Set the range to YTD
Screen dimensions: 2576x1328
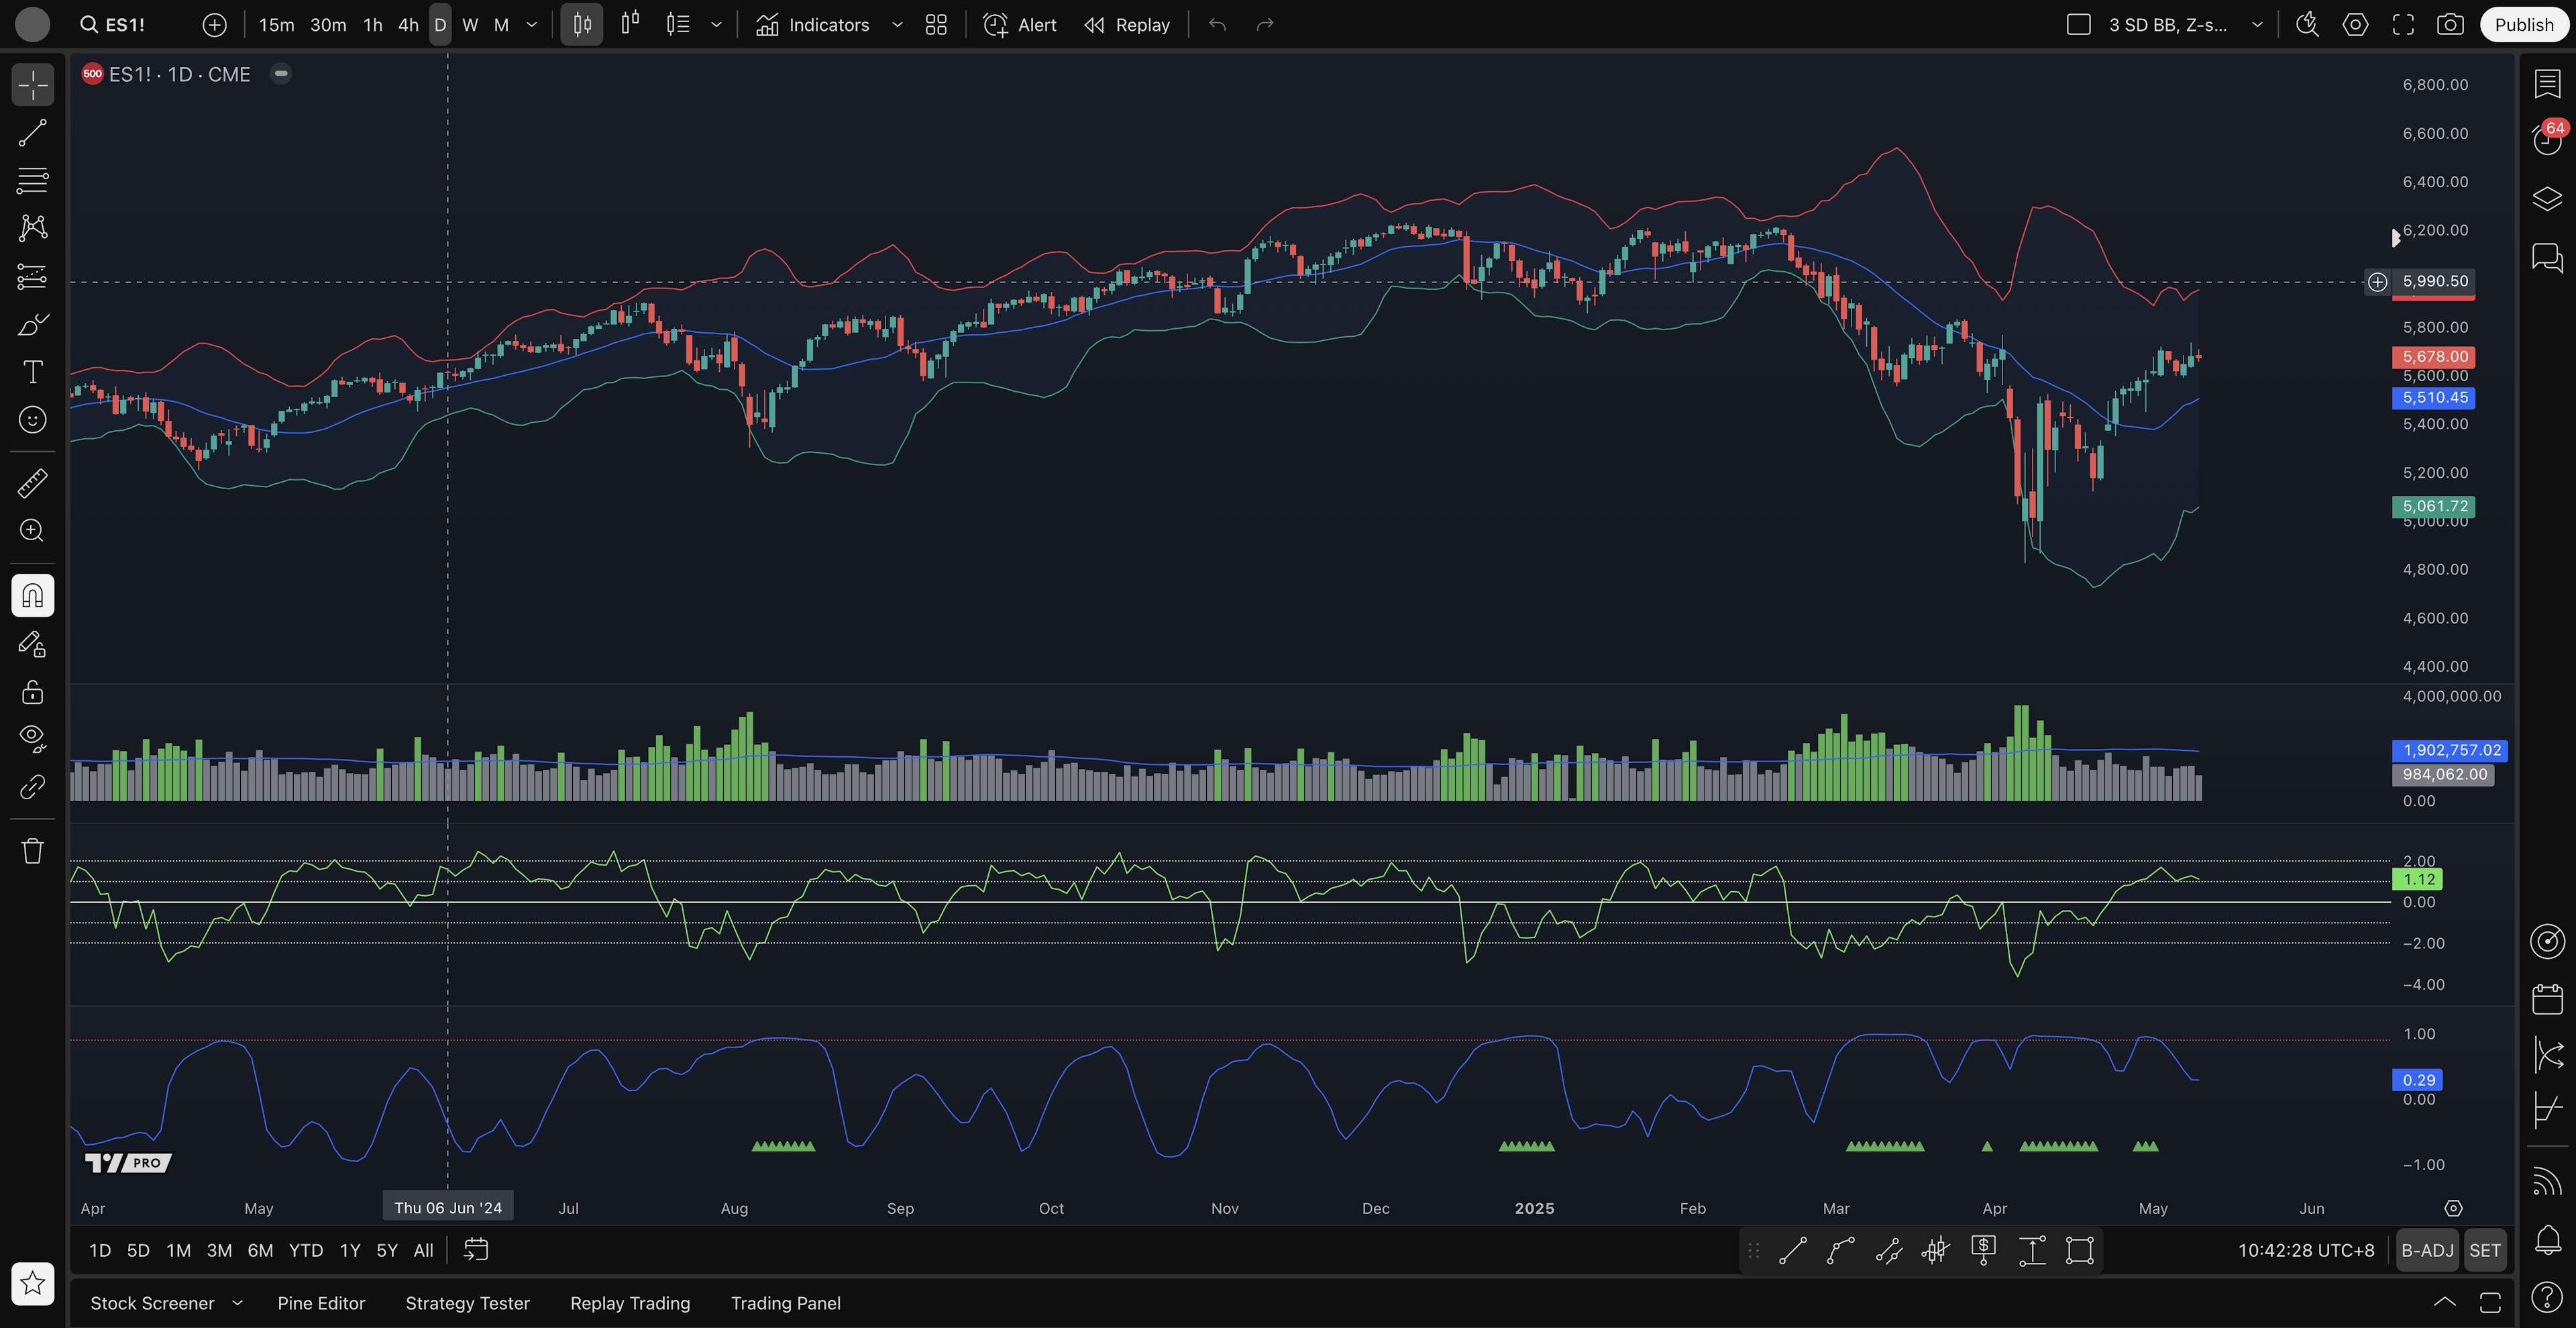(x=305, y=1250)
